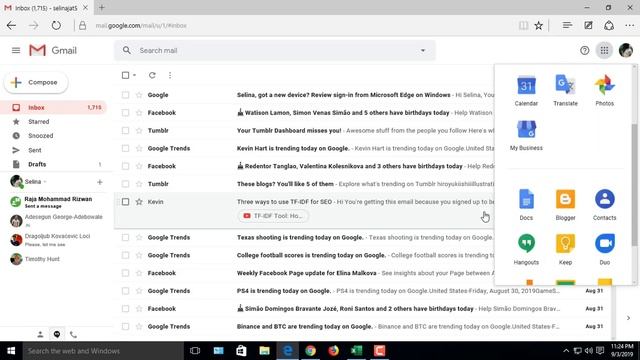The width and height of the screenshot is (640, 360).
Task: Check the Tumblr Dashboard misses you email
Action: [x=125, y=131]
